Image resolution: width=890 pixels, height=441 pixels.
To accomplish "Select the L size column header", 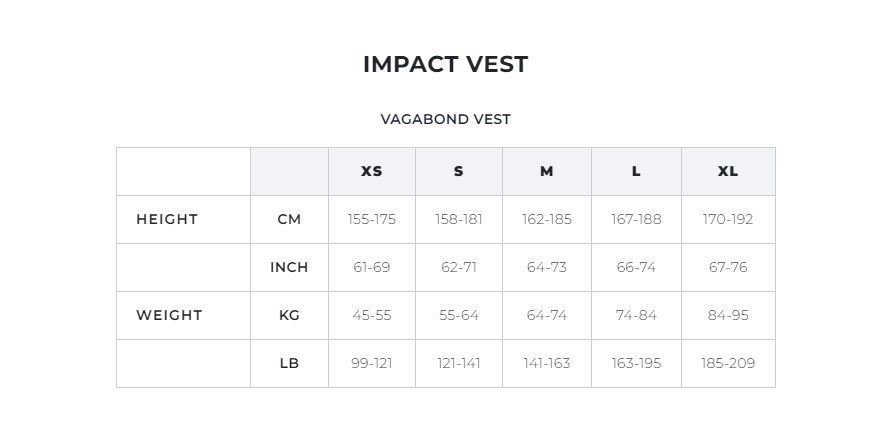I will [636, 171].
